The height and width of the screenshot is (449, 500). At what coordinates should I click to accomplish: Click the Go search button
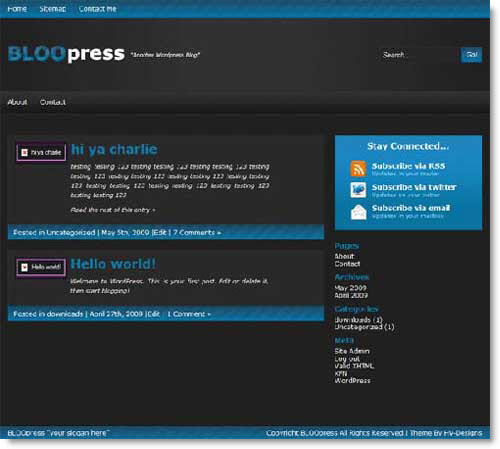tap(471, 55)
